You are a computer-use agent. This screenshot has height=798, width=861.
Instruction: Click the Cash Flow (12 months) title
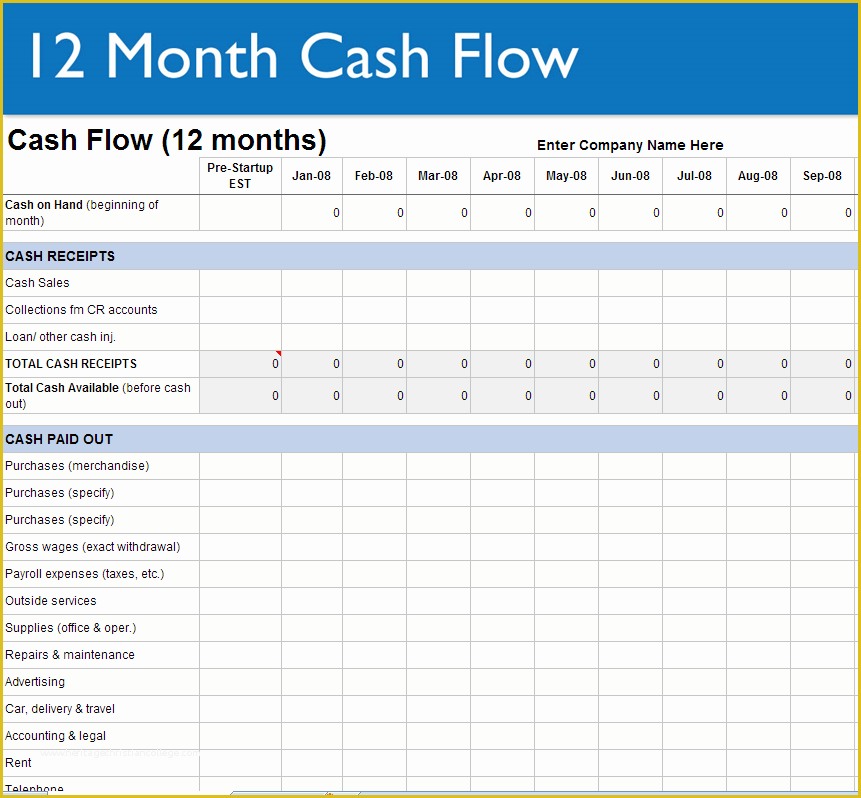point(167,139)
